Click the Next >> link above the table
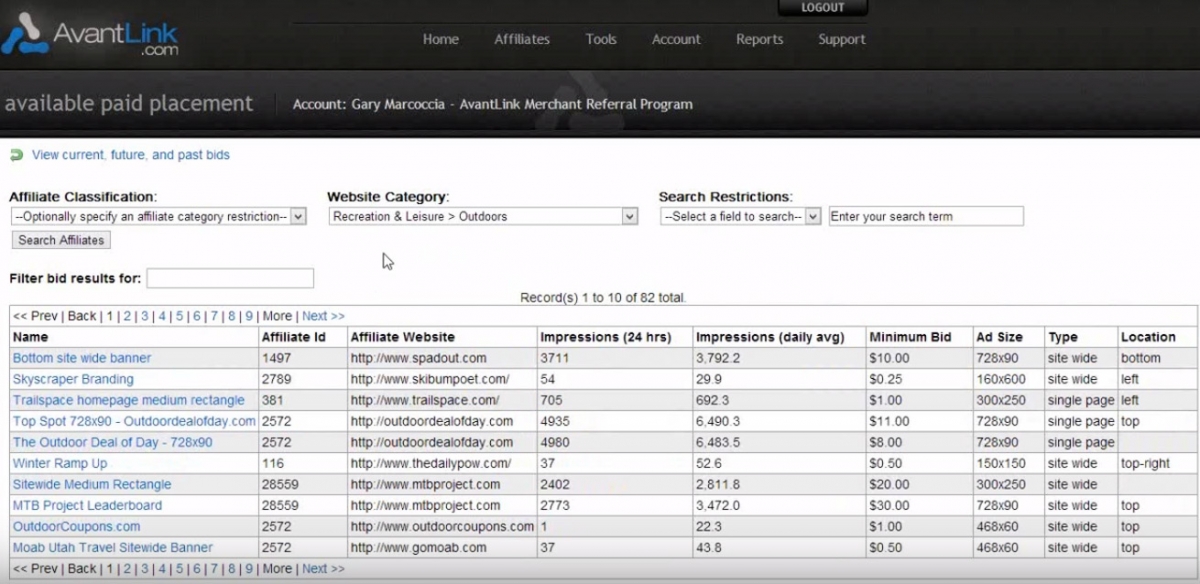This screenshot has width=1200, height=584. 323,316
